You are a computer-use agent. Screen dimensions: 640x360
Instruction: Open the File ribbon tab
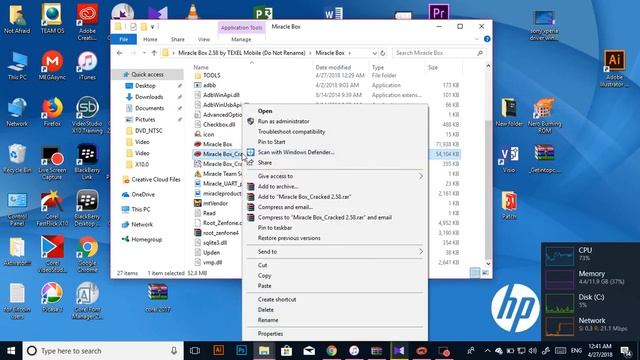(x=124, y=39)
